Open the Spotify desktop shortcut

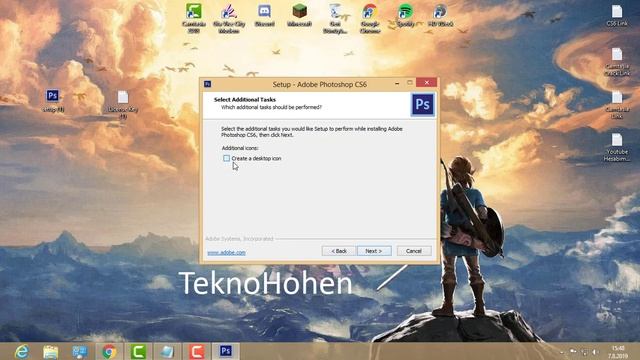[x=405, y=16]
